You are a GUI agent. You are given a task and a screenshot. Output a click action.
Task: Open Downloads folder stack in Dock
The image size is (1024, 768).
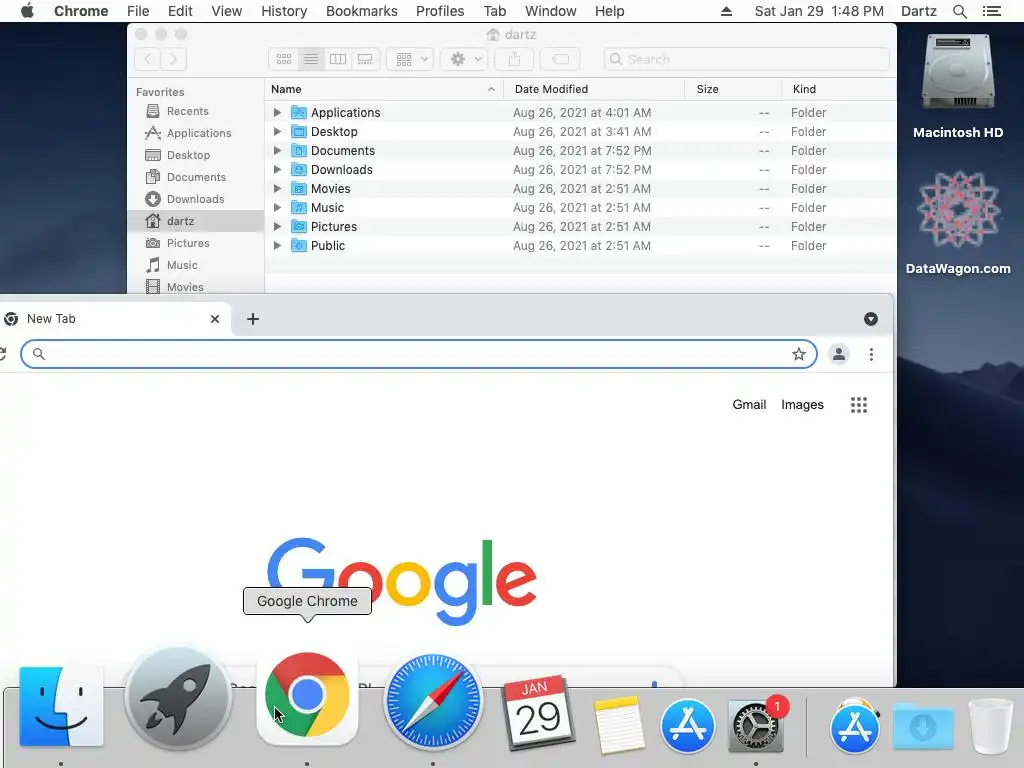point(923,726)
